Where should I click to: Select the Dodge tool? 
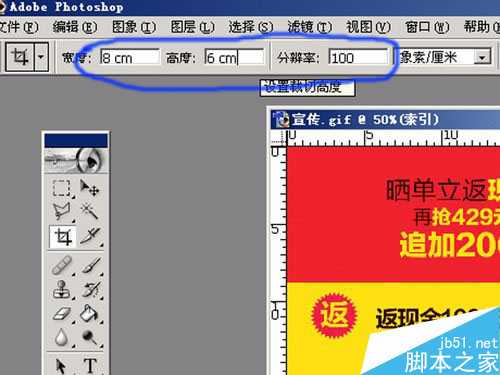point(89,337)
